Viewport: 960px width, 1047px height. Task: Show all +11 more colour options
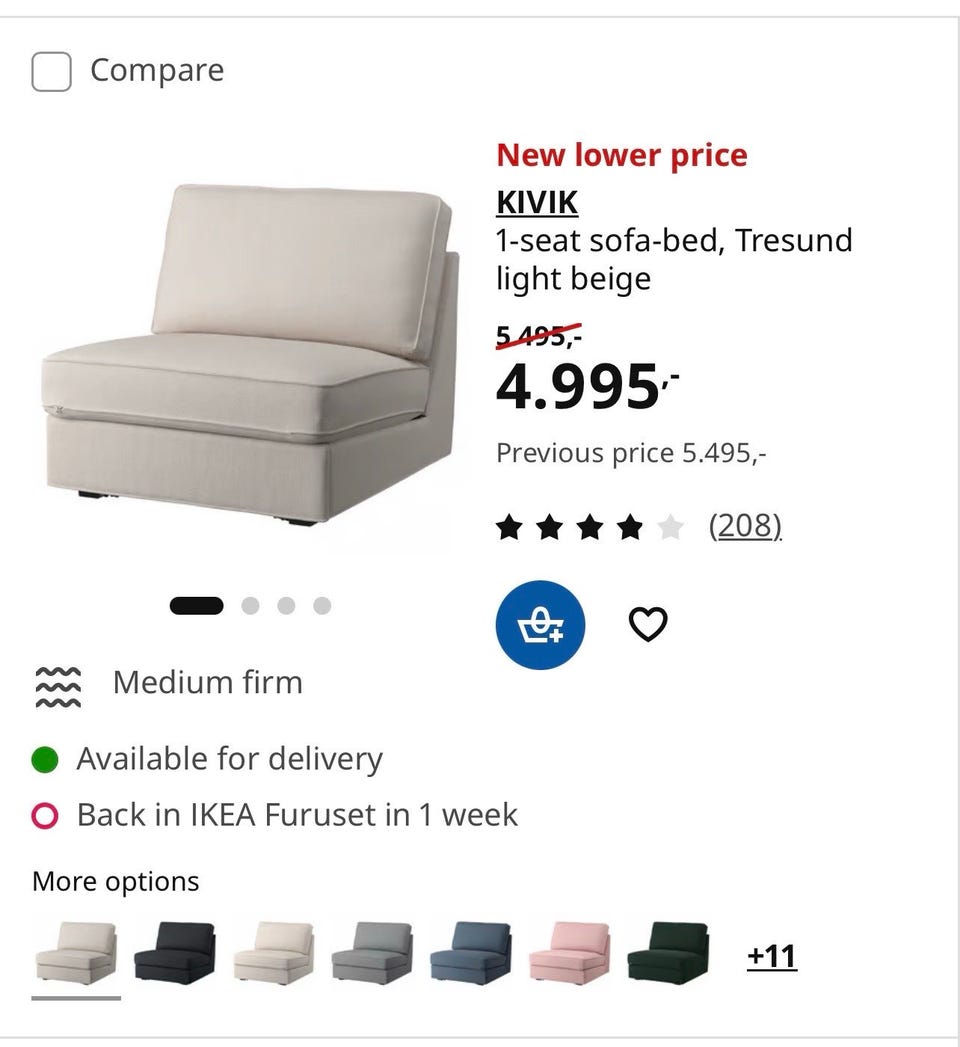pos(772,956)
